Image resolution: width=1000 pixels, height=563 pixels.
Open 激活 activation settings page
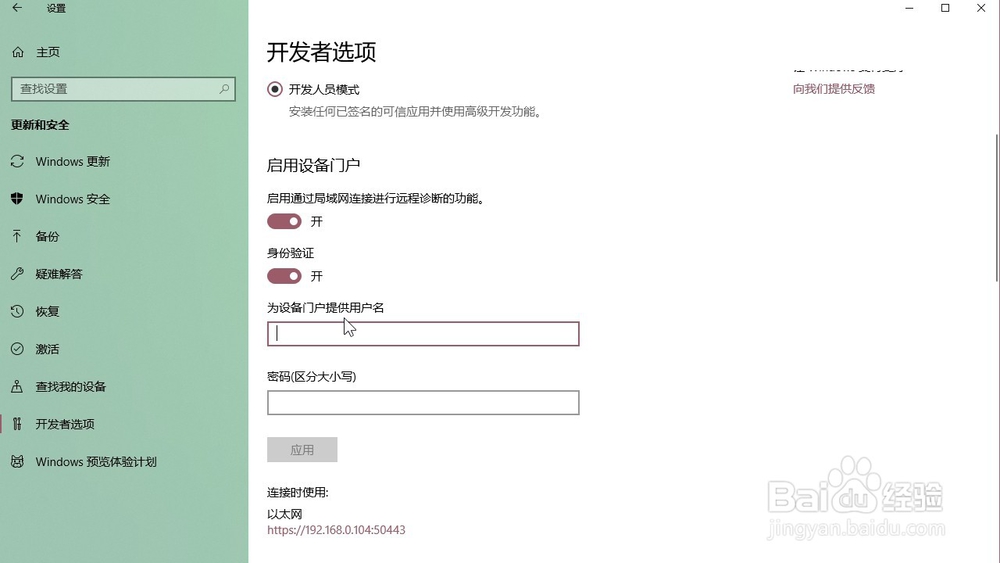47,349
